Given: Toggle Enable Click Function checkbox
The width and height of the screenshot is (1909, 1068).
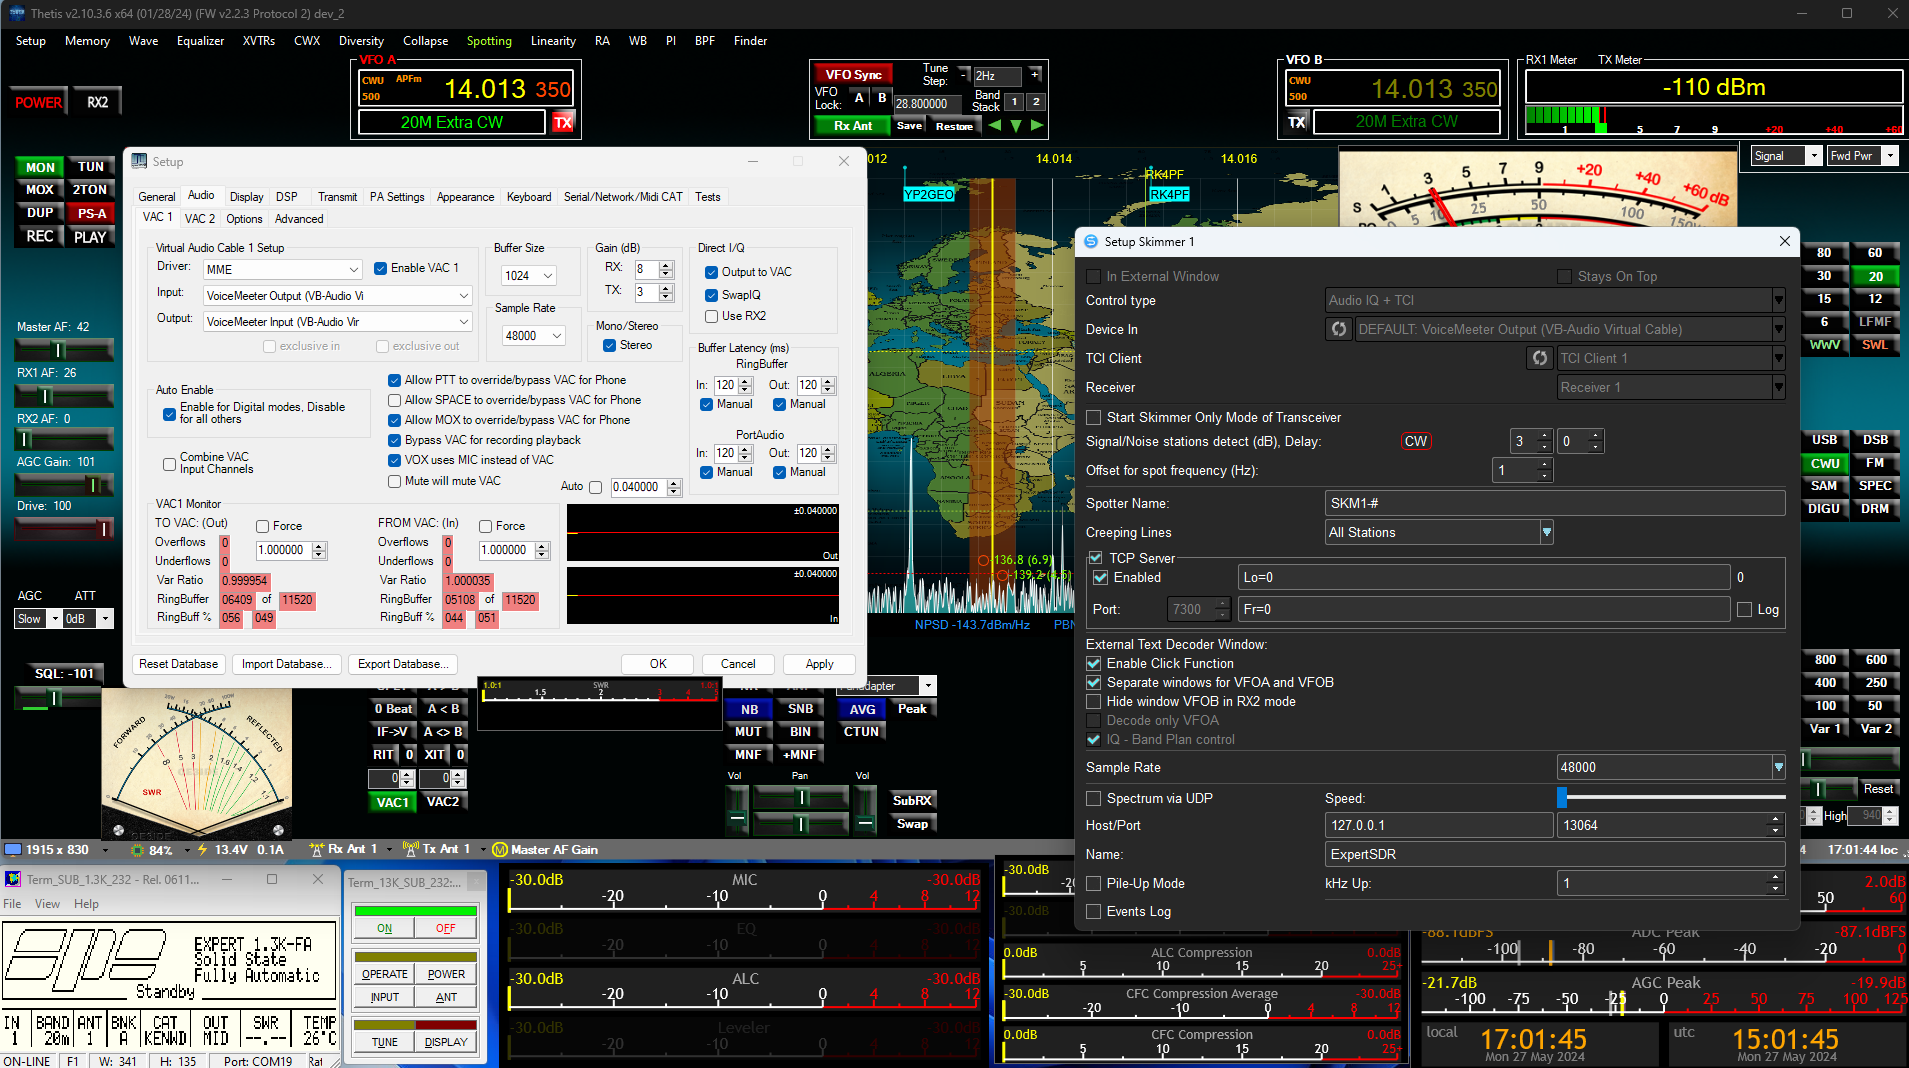Looking at the screenshot, I should (x=1094, y=663).
